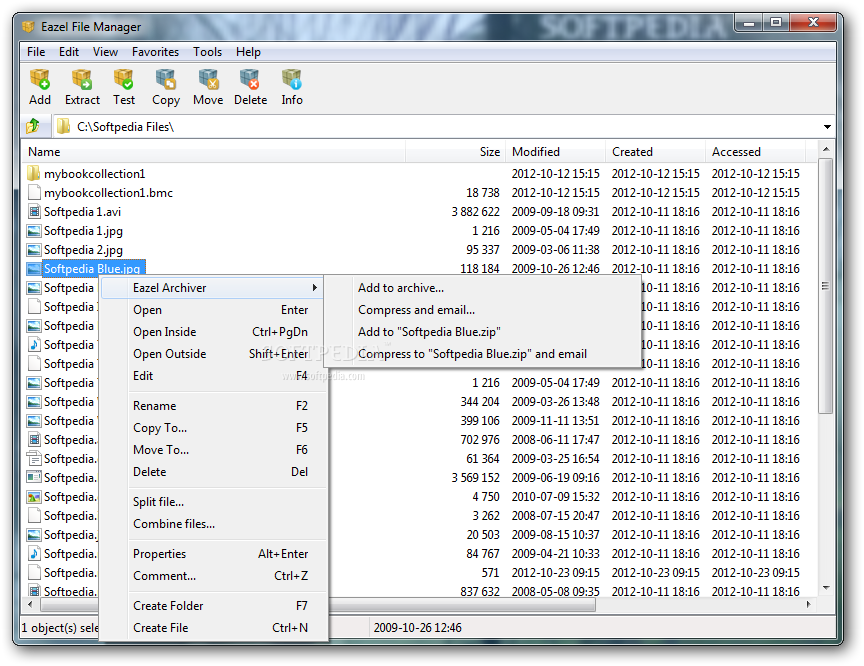This screenshot has width=864, height=666.
Task: Click Eazel File Manager title bar icon
Action: (28, 26)
